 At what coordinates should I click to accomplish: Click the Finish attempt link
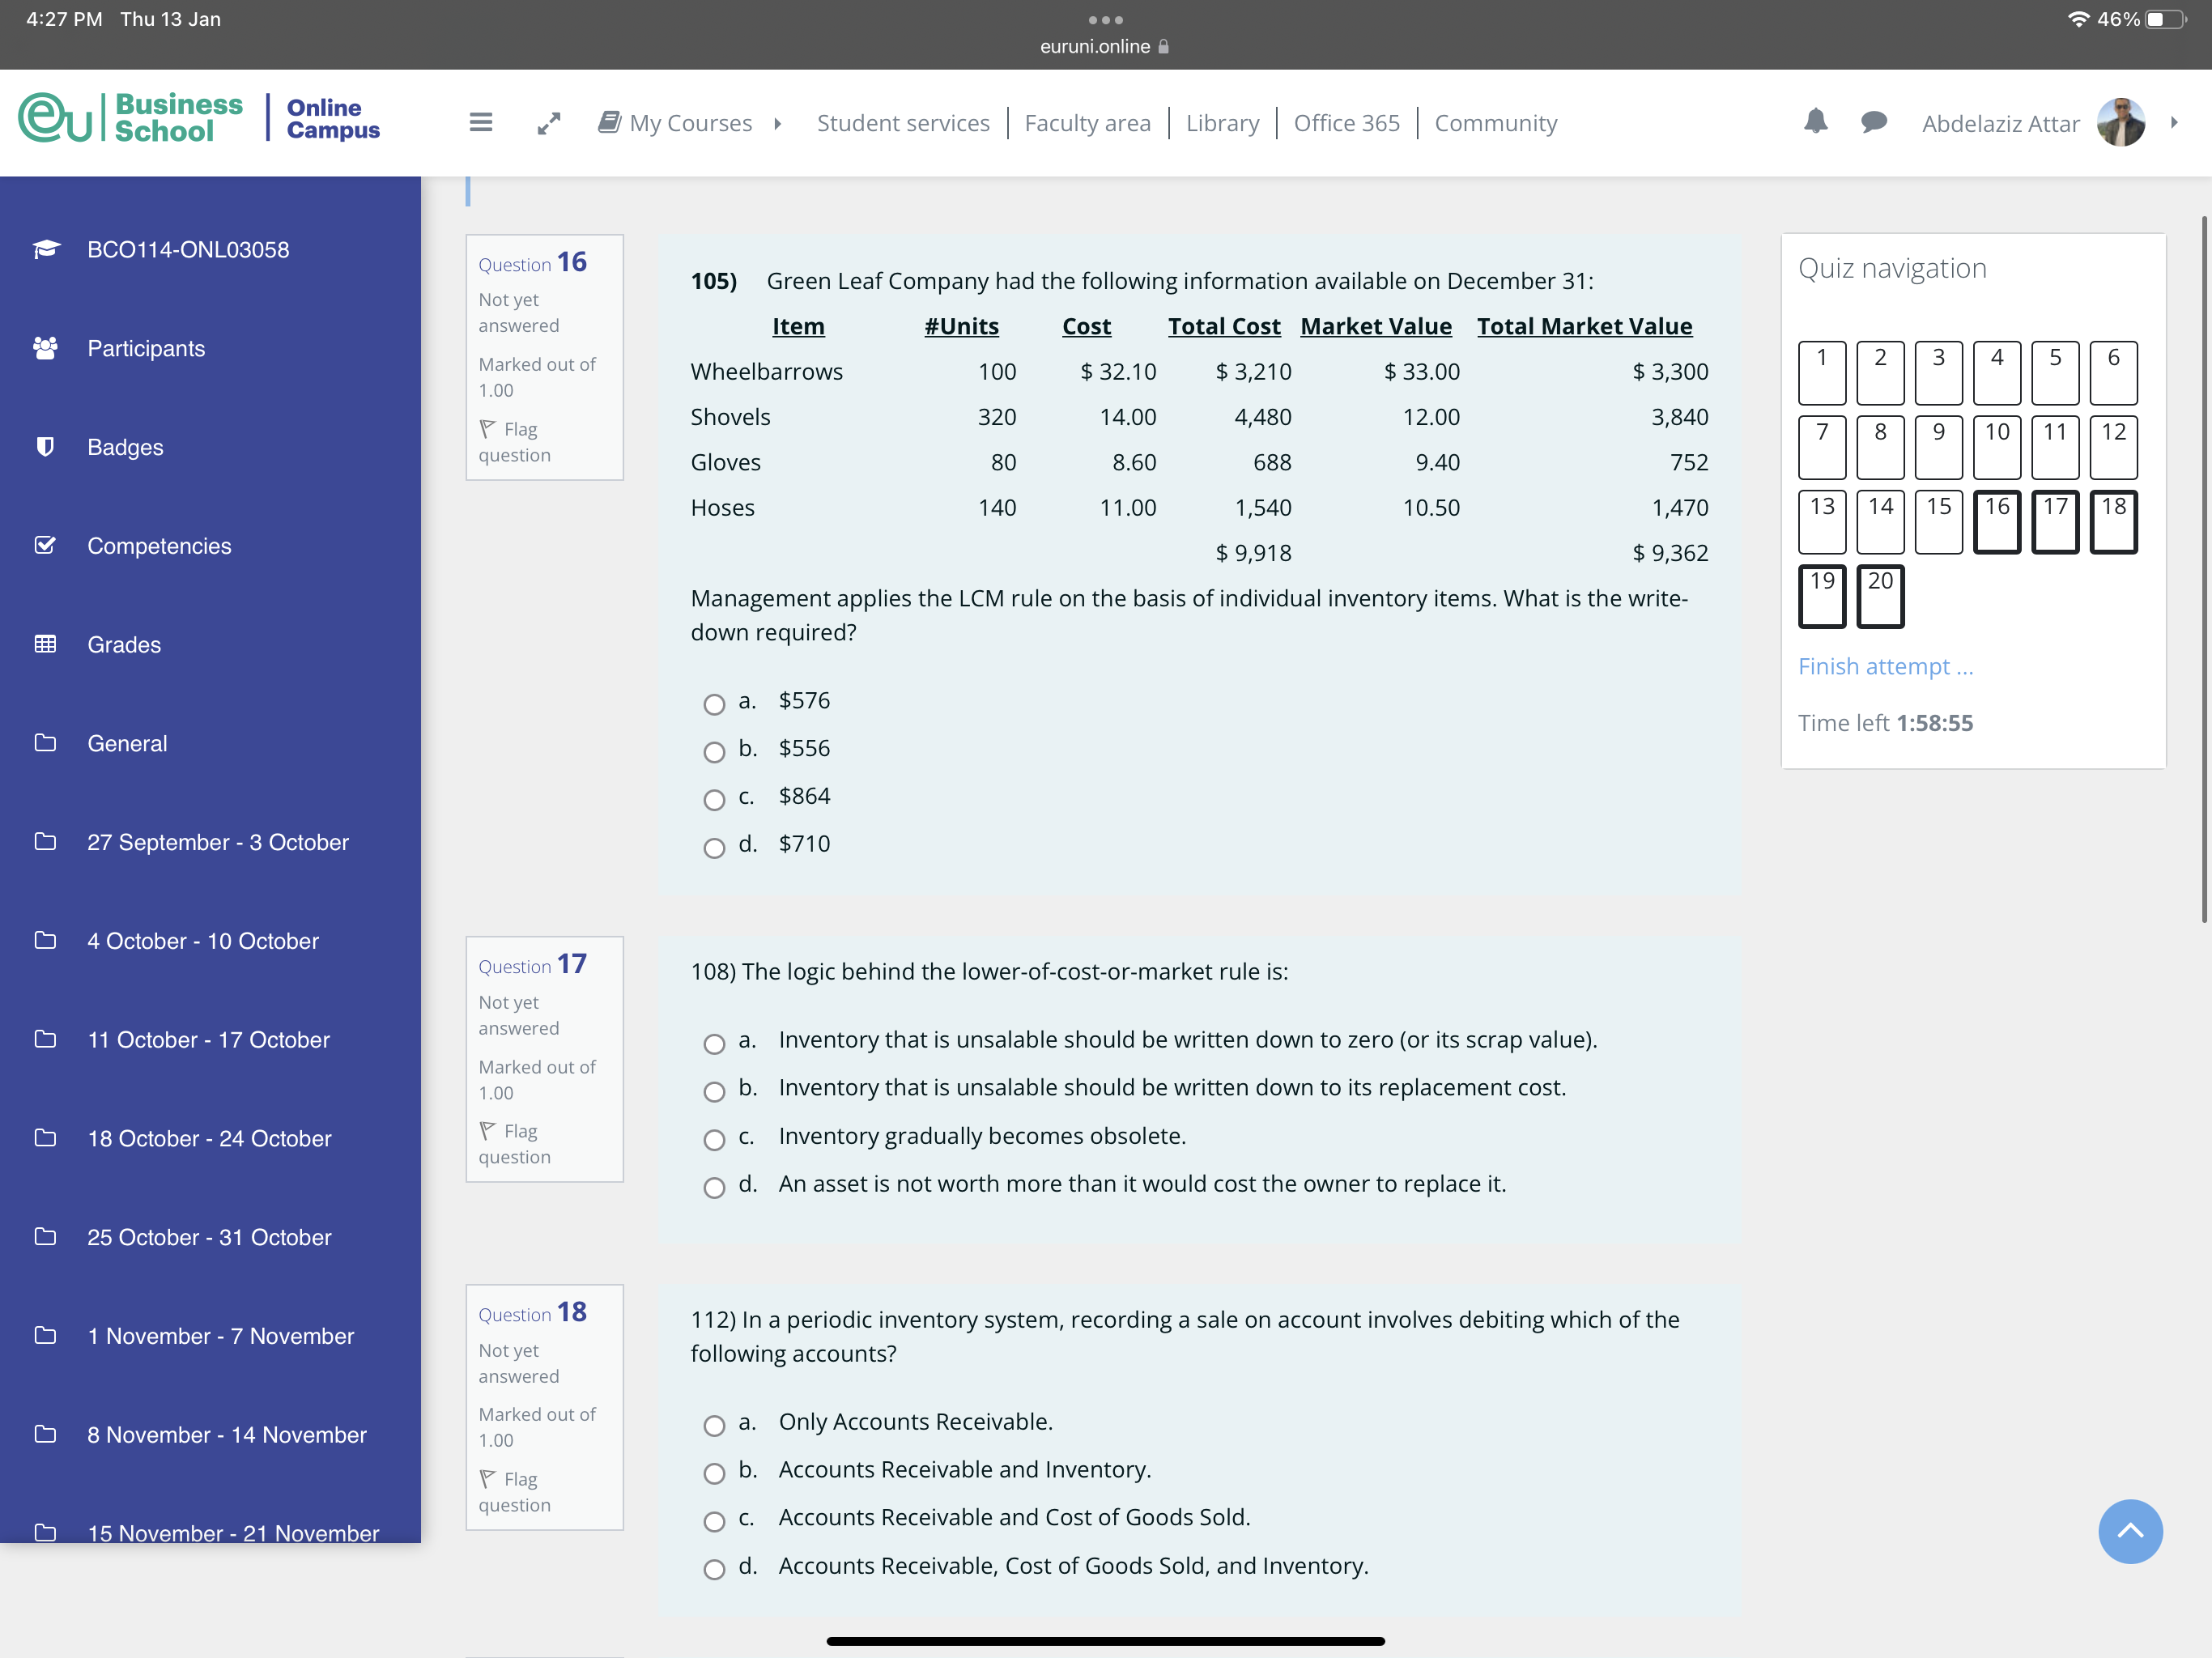(1885, 666)
